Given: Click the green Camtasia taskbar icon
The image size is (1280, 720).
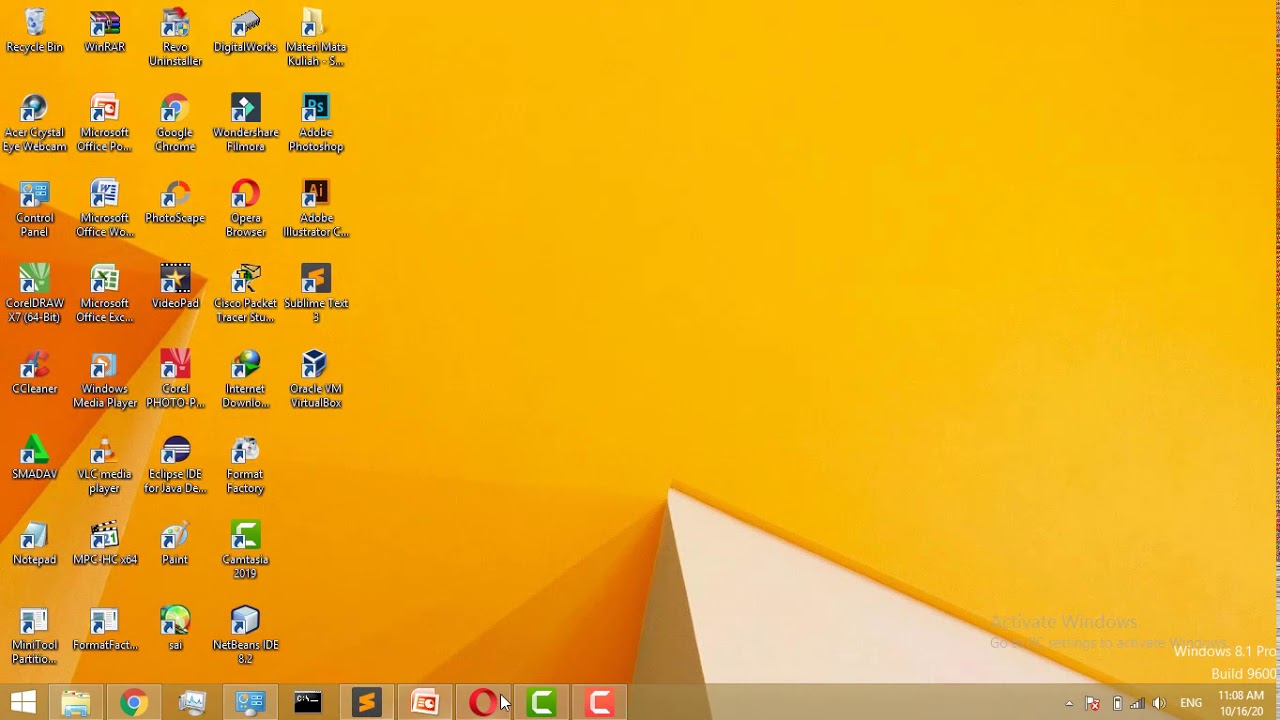Looking at the screenshot, I should click(541, 703).
